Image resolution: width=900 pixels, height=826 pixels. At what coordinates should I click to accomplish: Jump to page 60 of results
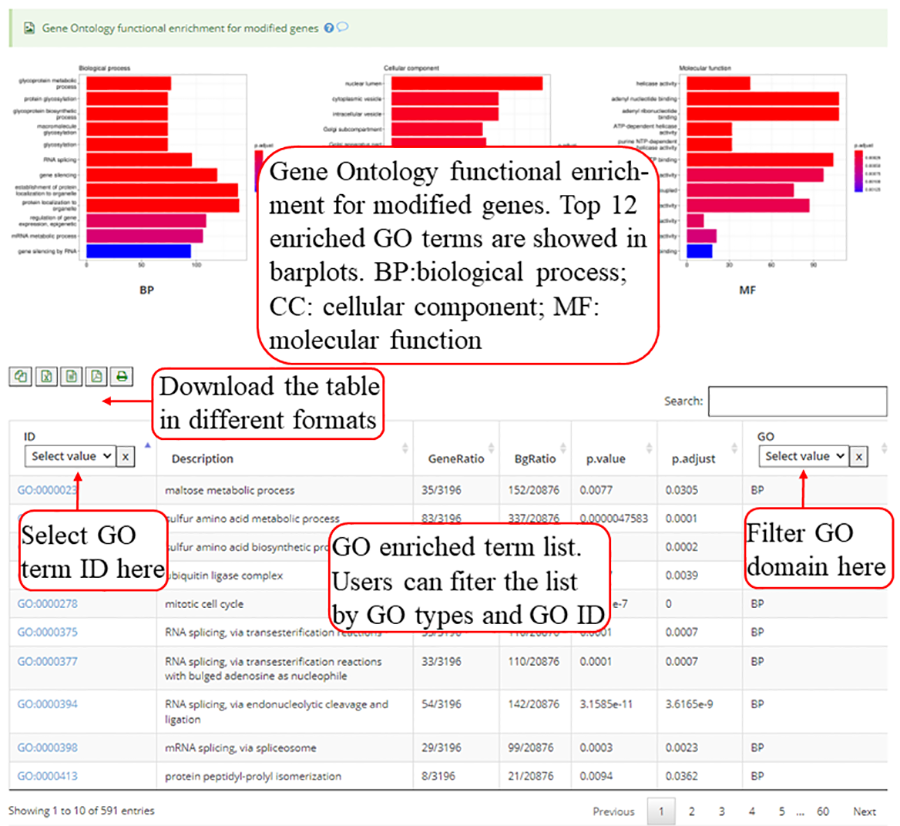(x=823, y=811)
